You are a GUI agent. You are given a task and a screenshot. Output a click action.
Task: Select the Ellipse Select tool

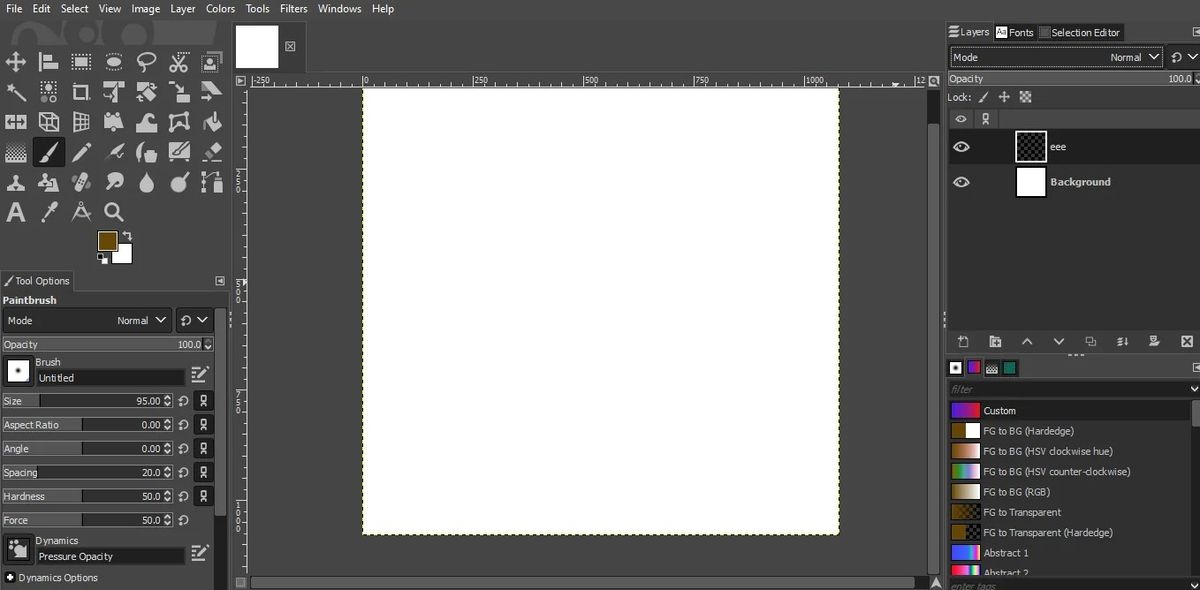[x=114, y=62]
